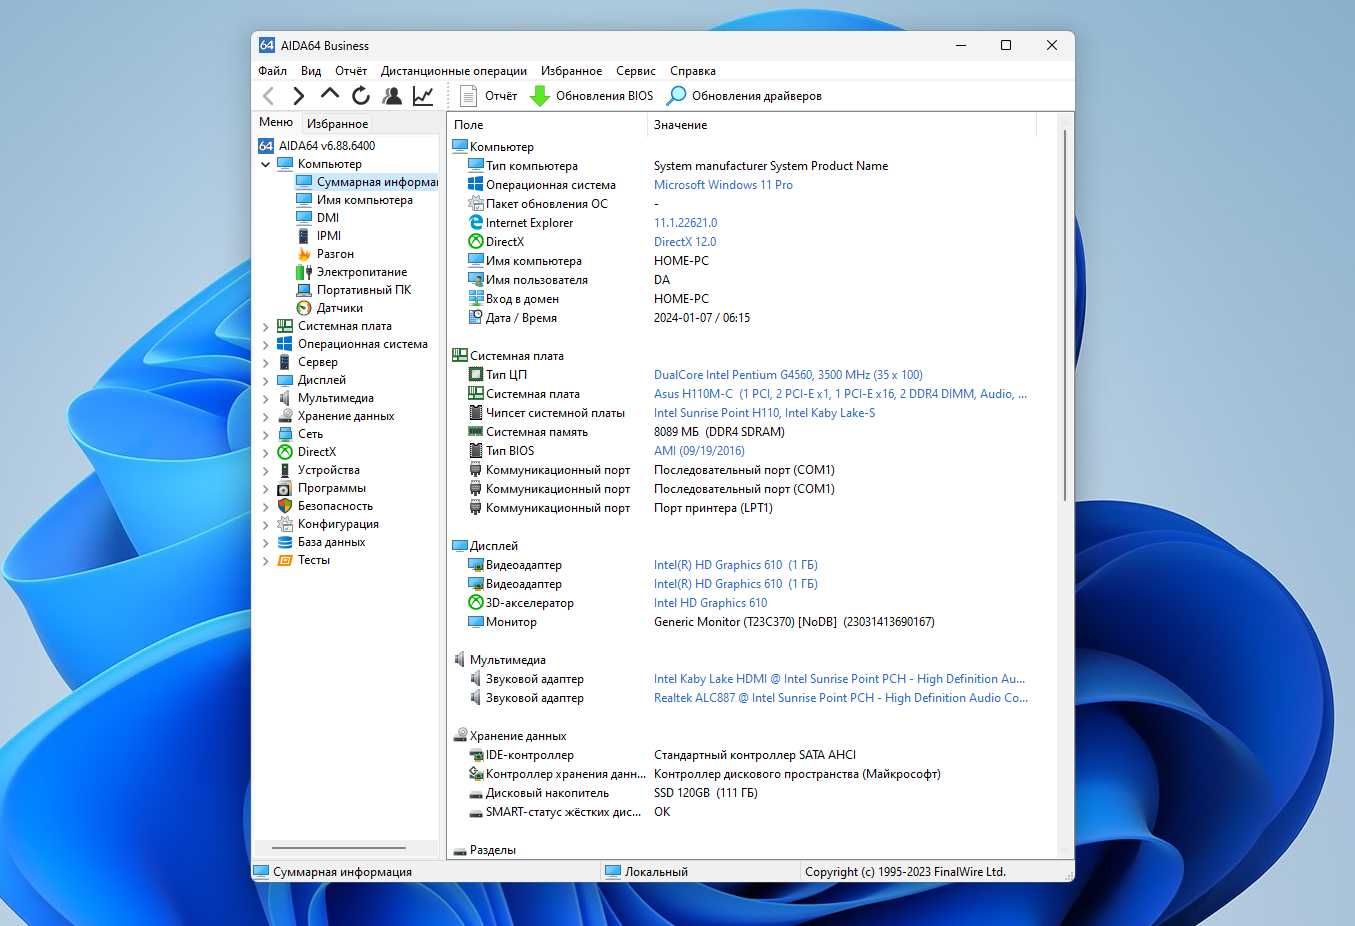Expand the Сеть tree node

pyautogui.click(x=266, y=434)
